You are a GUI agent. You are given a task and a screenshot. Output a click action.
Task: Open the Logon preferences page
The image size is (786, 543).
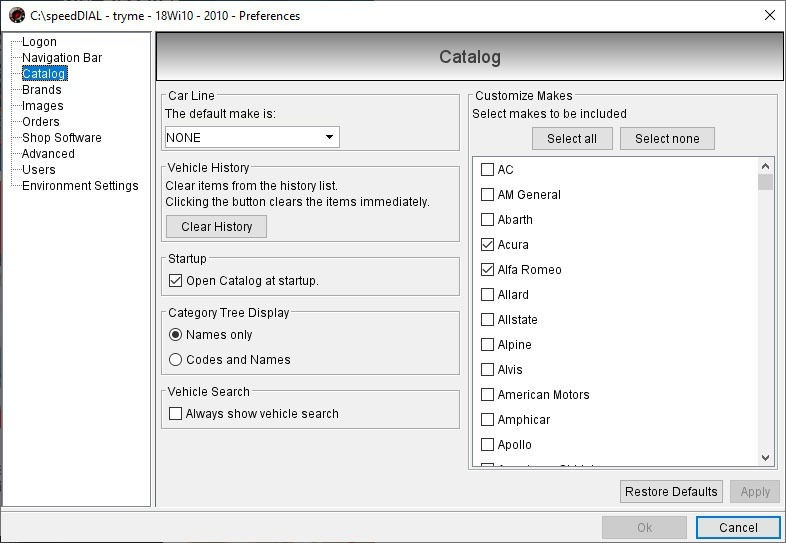(39, 42)
